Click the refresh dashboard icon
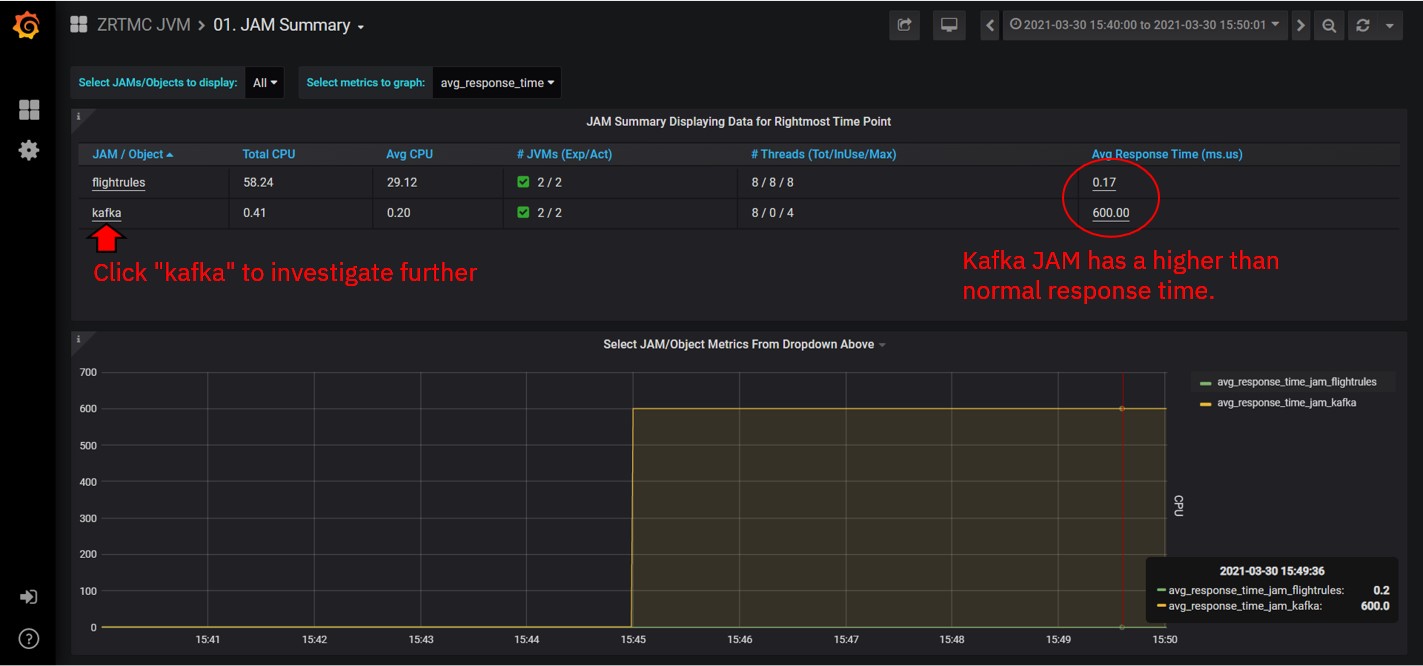This screenshot has height=666, width=1423. (x=1362, y=26)
